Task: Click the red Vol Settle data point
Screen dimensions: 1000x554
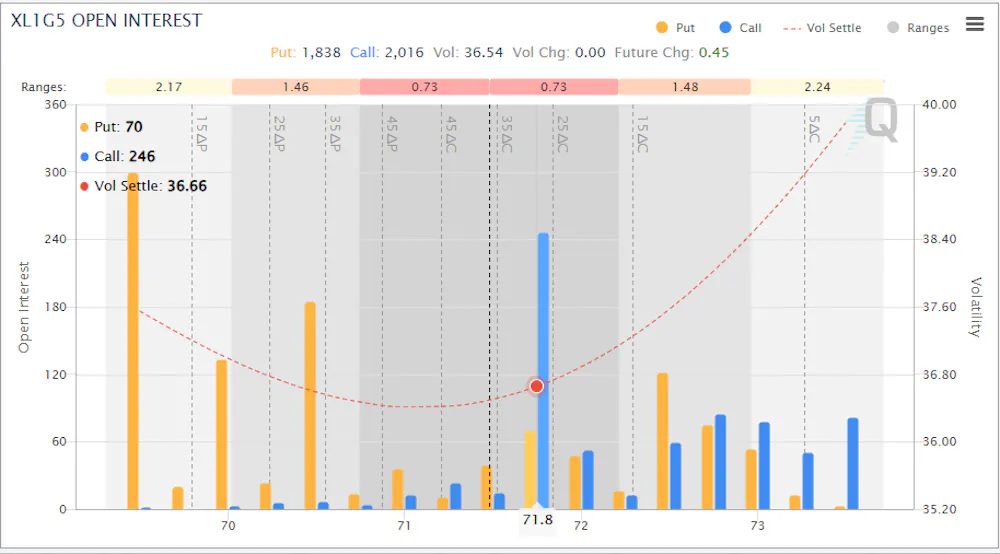Action: [x=536, y=386]
